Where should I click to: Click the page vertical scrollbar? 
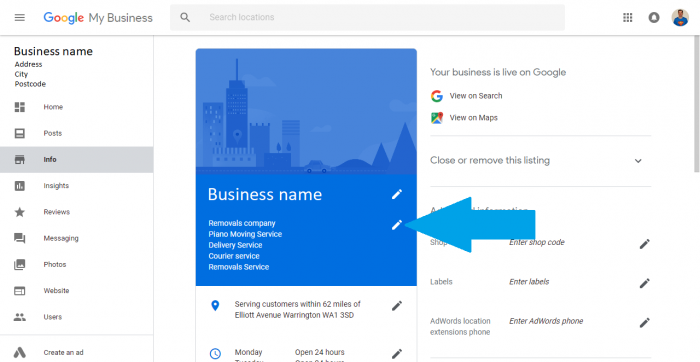696,104
